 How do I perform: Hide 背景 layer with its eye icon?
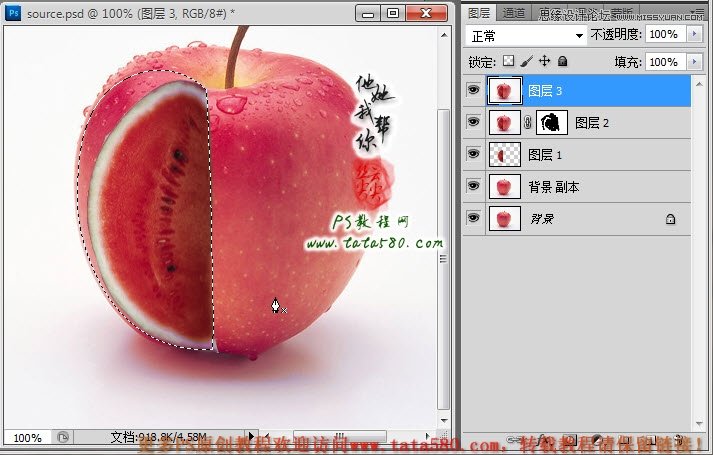tap(473, 218)
